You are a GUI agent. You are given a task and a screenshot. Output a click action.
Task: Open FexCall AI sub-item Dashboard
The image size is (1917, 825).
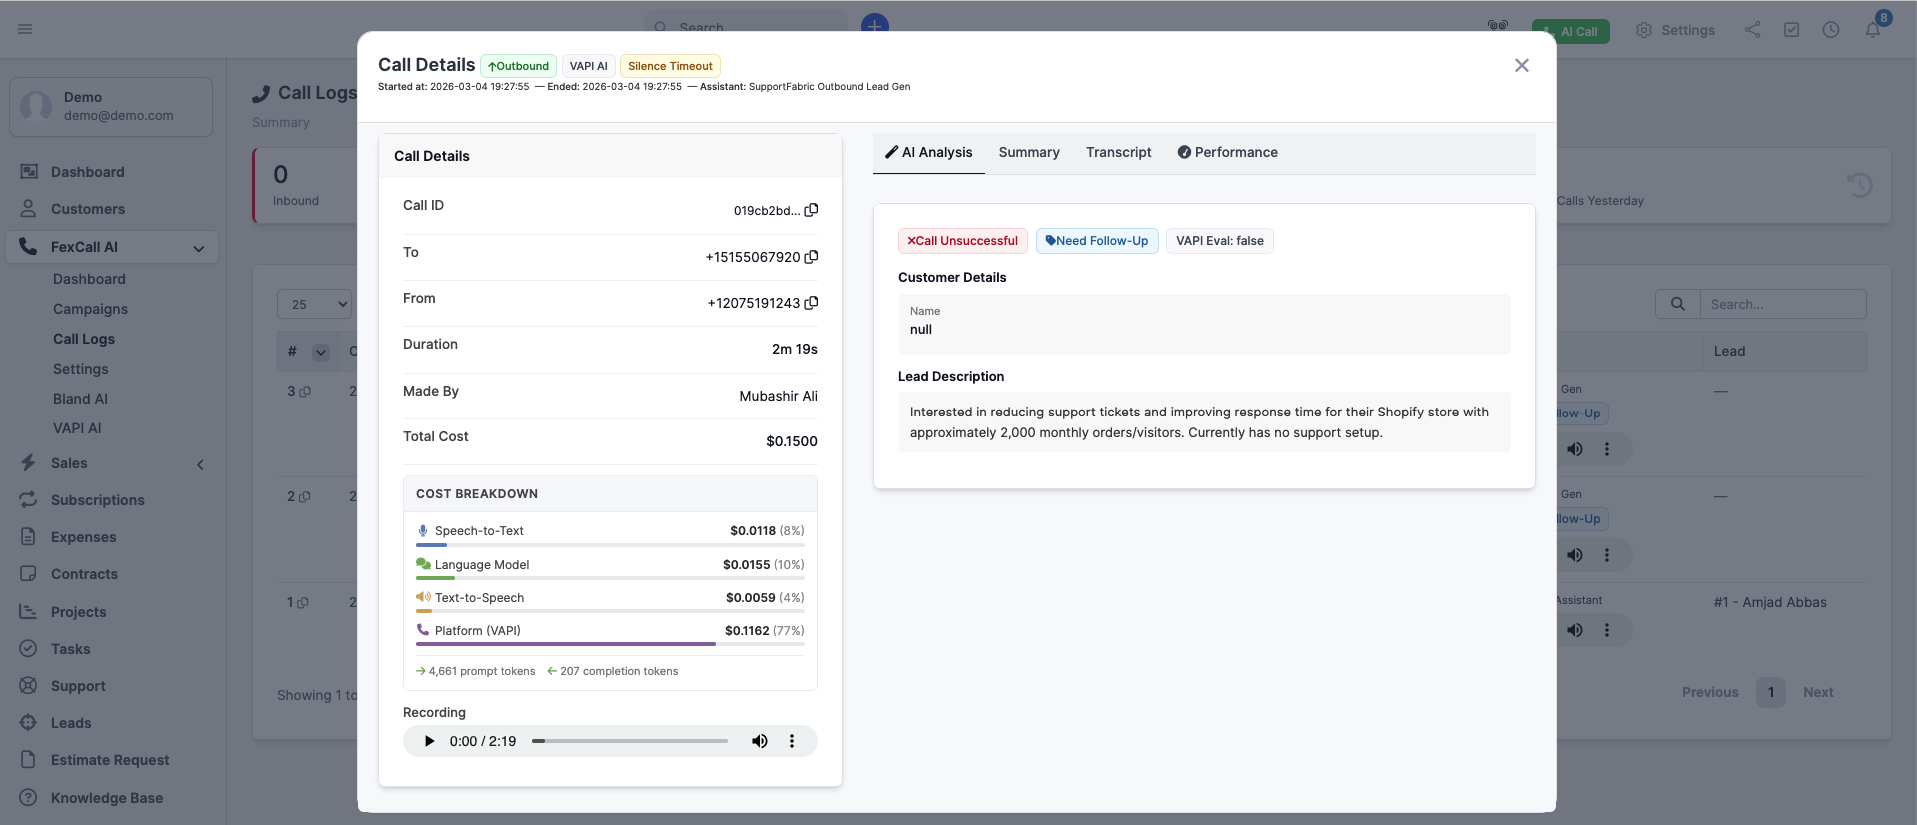[89, 279]
